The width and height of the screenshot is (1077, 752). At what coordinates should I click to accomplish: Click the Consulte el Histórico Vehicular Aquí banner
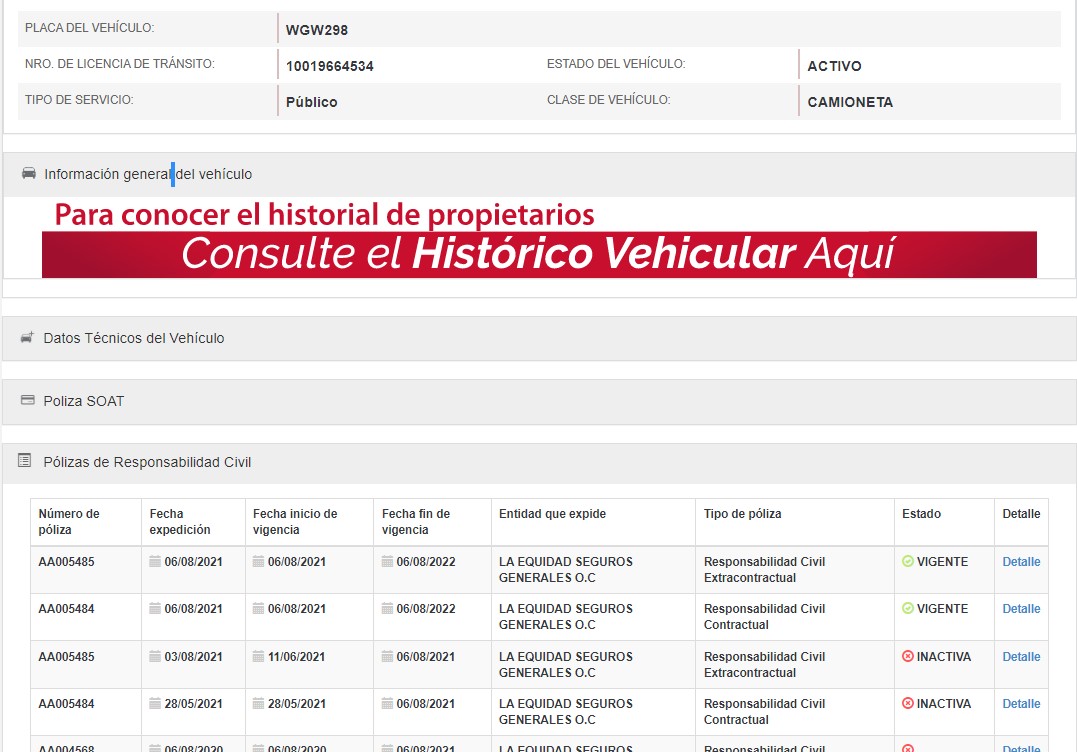pos(539,254)
